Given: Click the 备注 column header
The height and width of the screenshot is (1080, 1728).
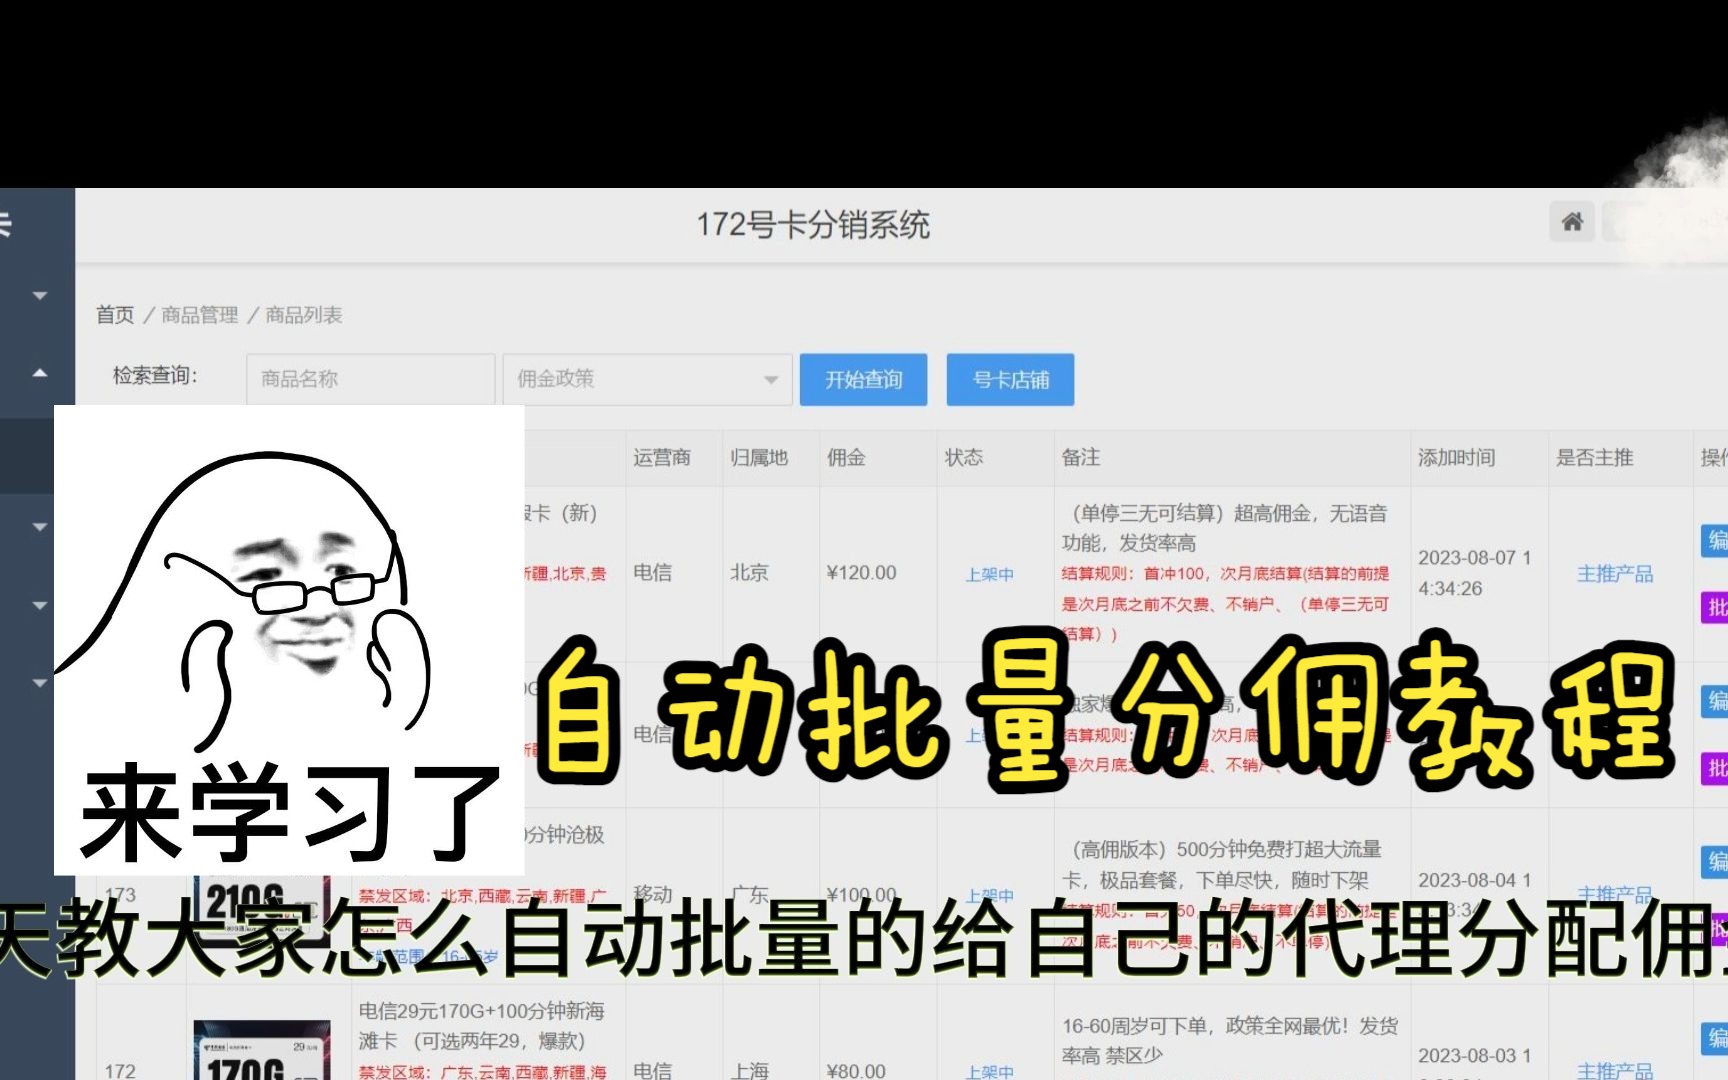Looking at the screenshot, I should (1081, 457).
